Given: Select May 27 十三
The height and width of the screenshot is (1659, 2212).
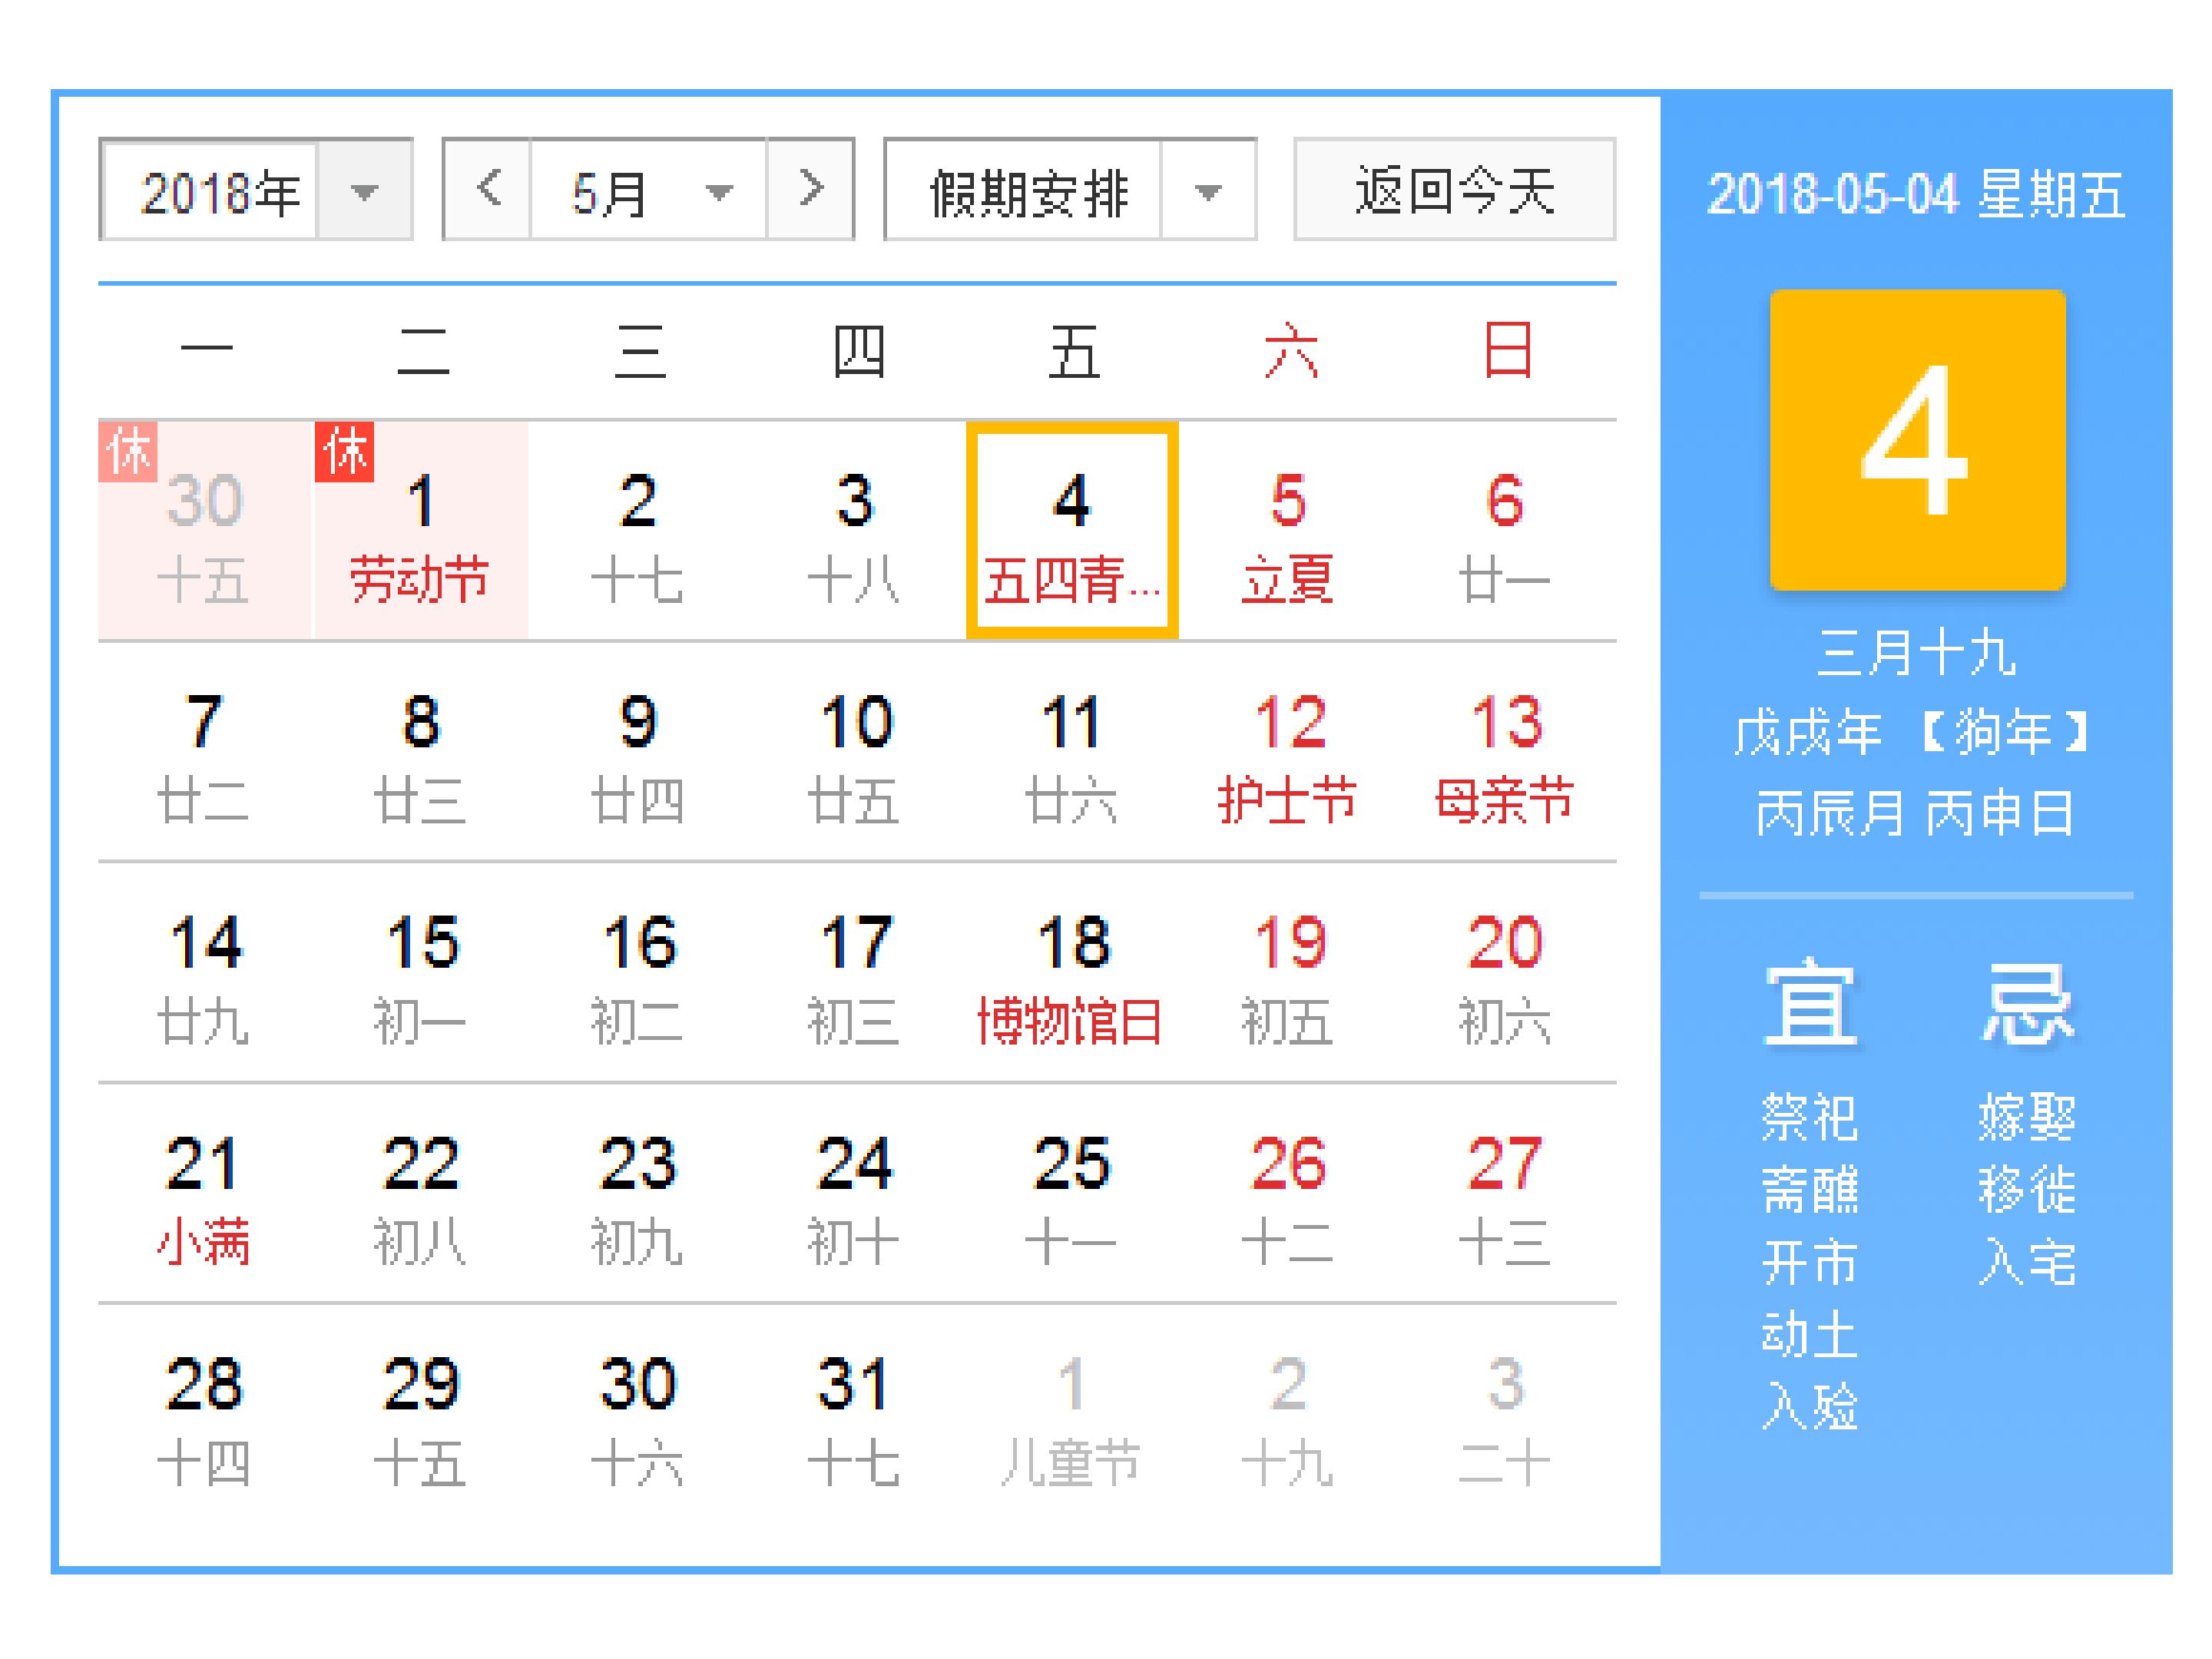Looking at the screenshot, I should click(1506, 1194).
